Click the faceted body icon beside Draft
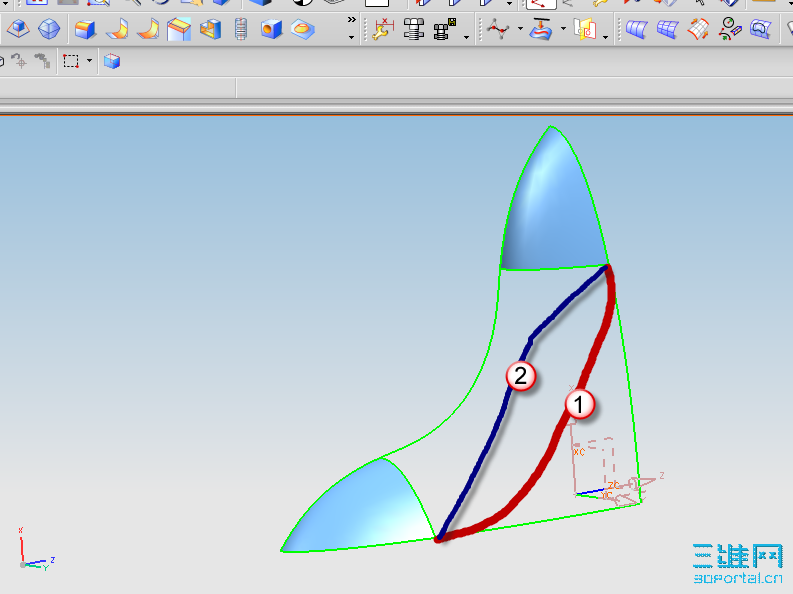 (49, 29)
